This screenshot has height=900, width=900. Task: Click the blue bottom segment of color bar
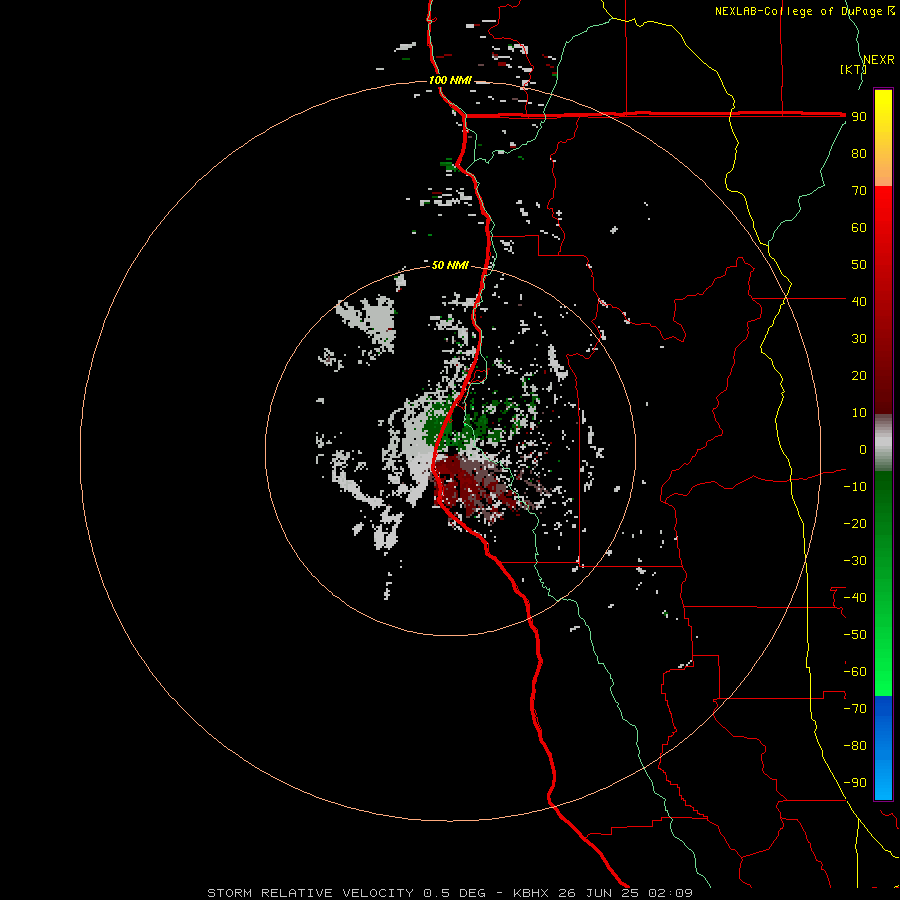click(x=883, y=748)
